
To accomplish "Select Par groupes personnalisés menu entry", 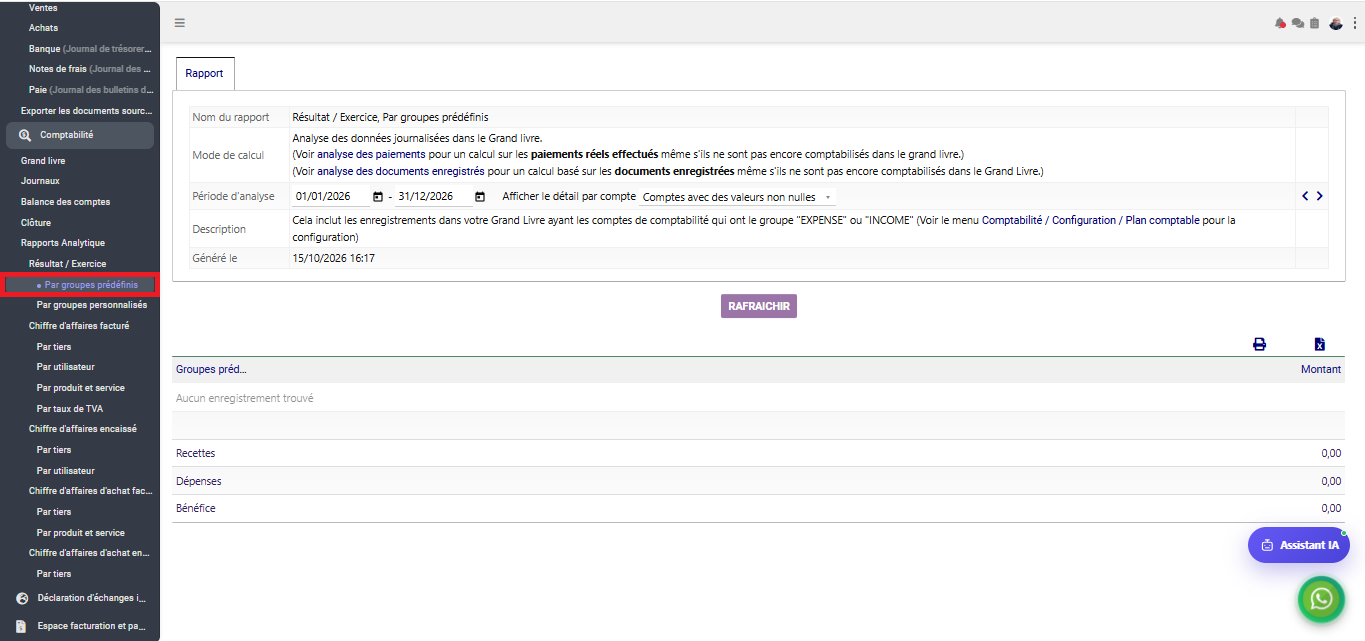I will (92, 305).
